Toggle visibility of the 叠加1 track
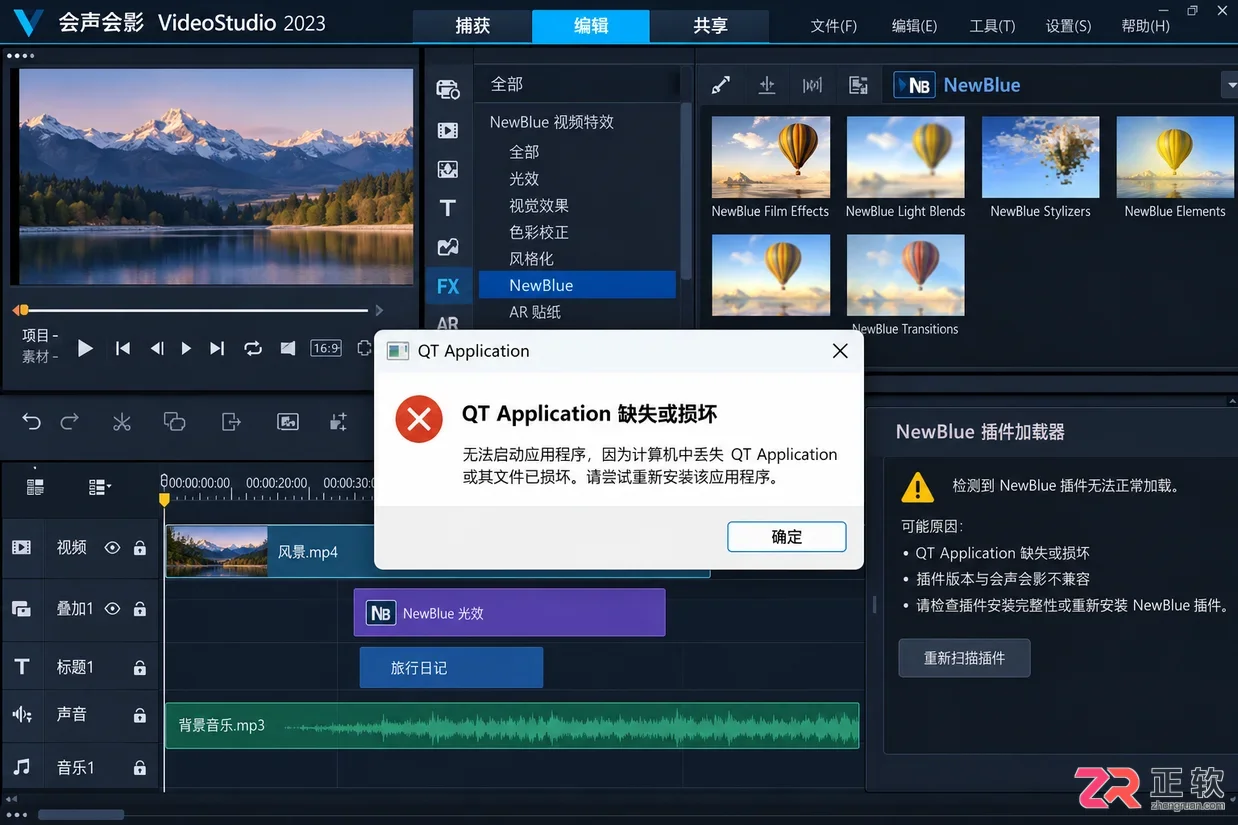This screenshot has height=825, width=1238. (112, 609)
